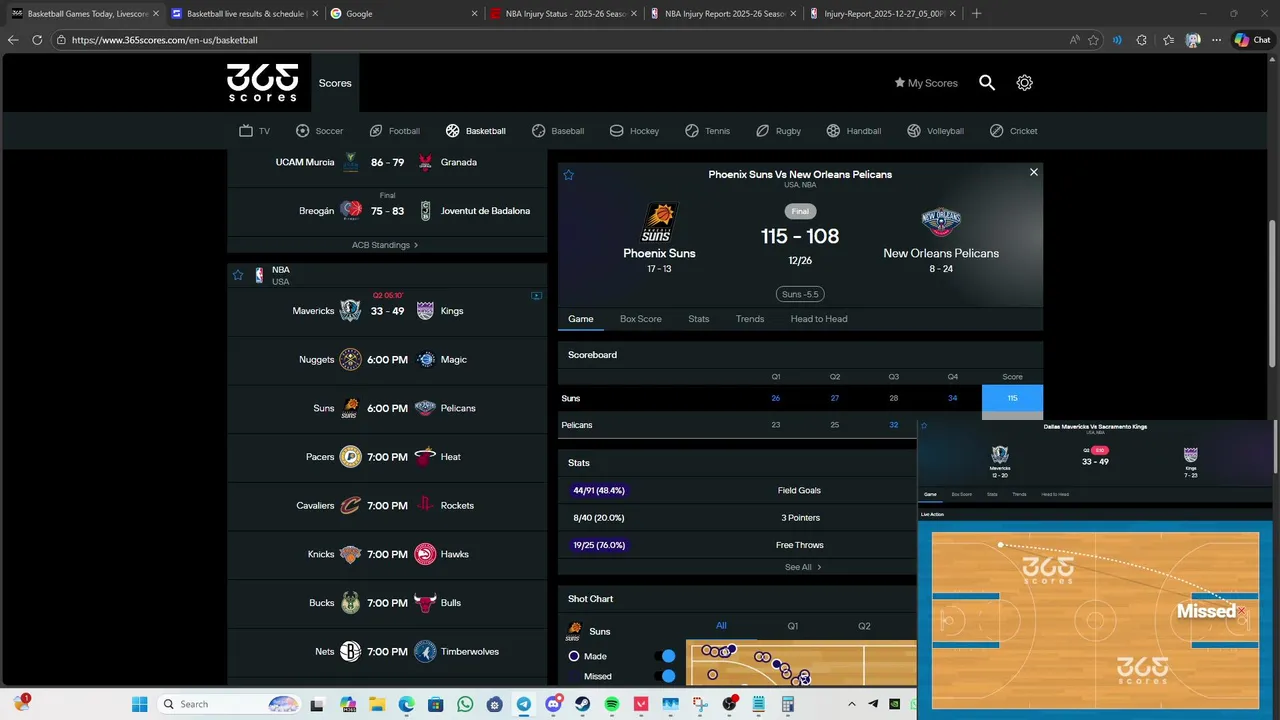Open Spotify from the taskbar
This screenshot has height=720, width=1280.
coord(612,704)
